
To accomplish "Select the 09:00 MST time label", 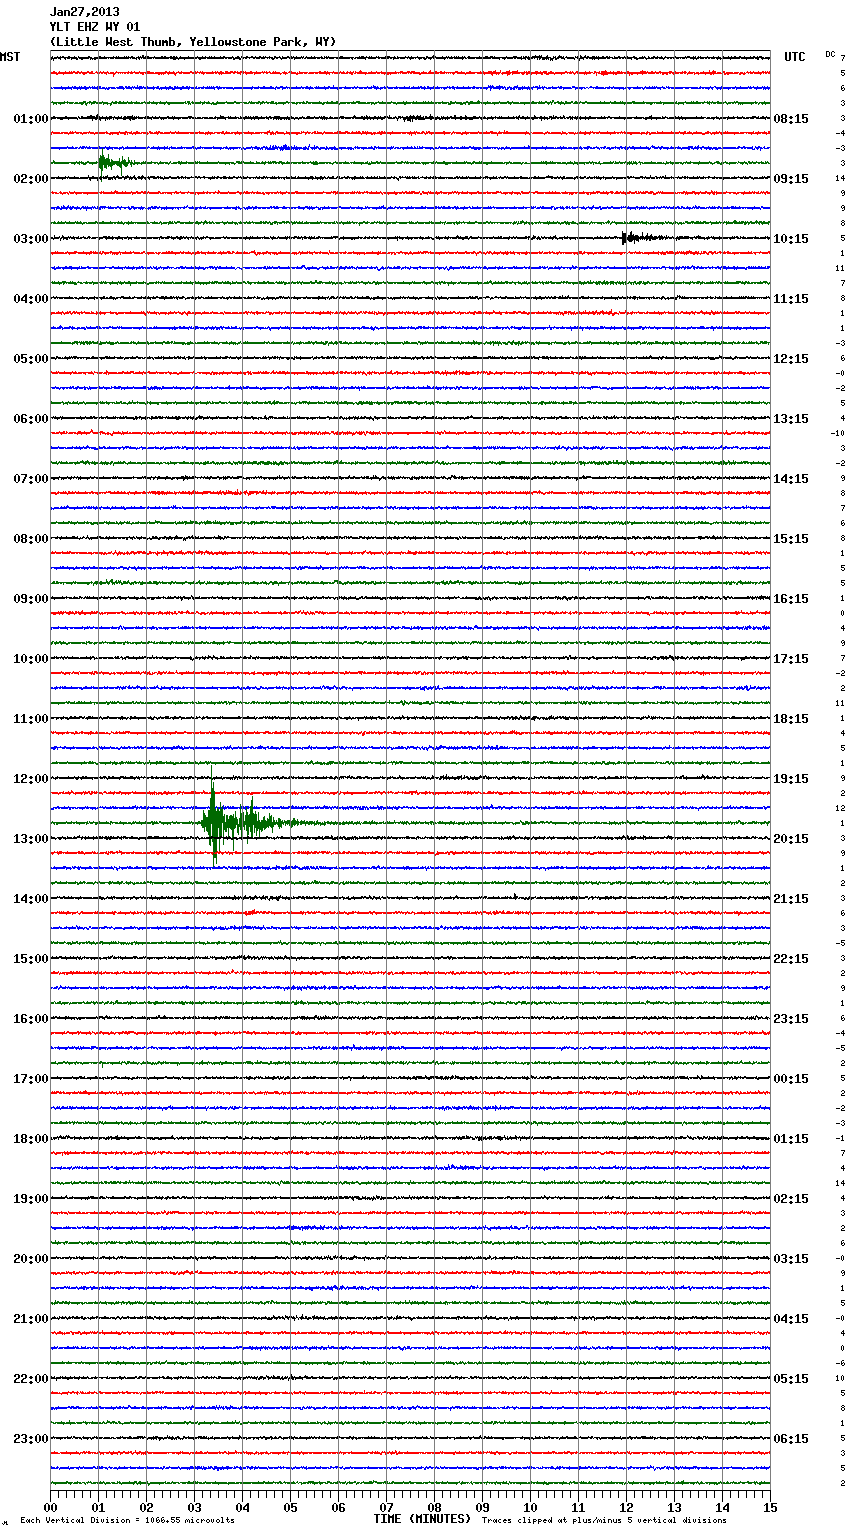I will (x=30, y=599).
